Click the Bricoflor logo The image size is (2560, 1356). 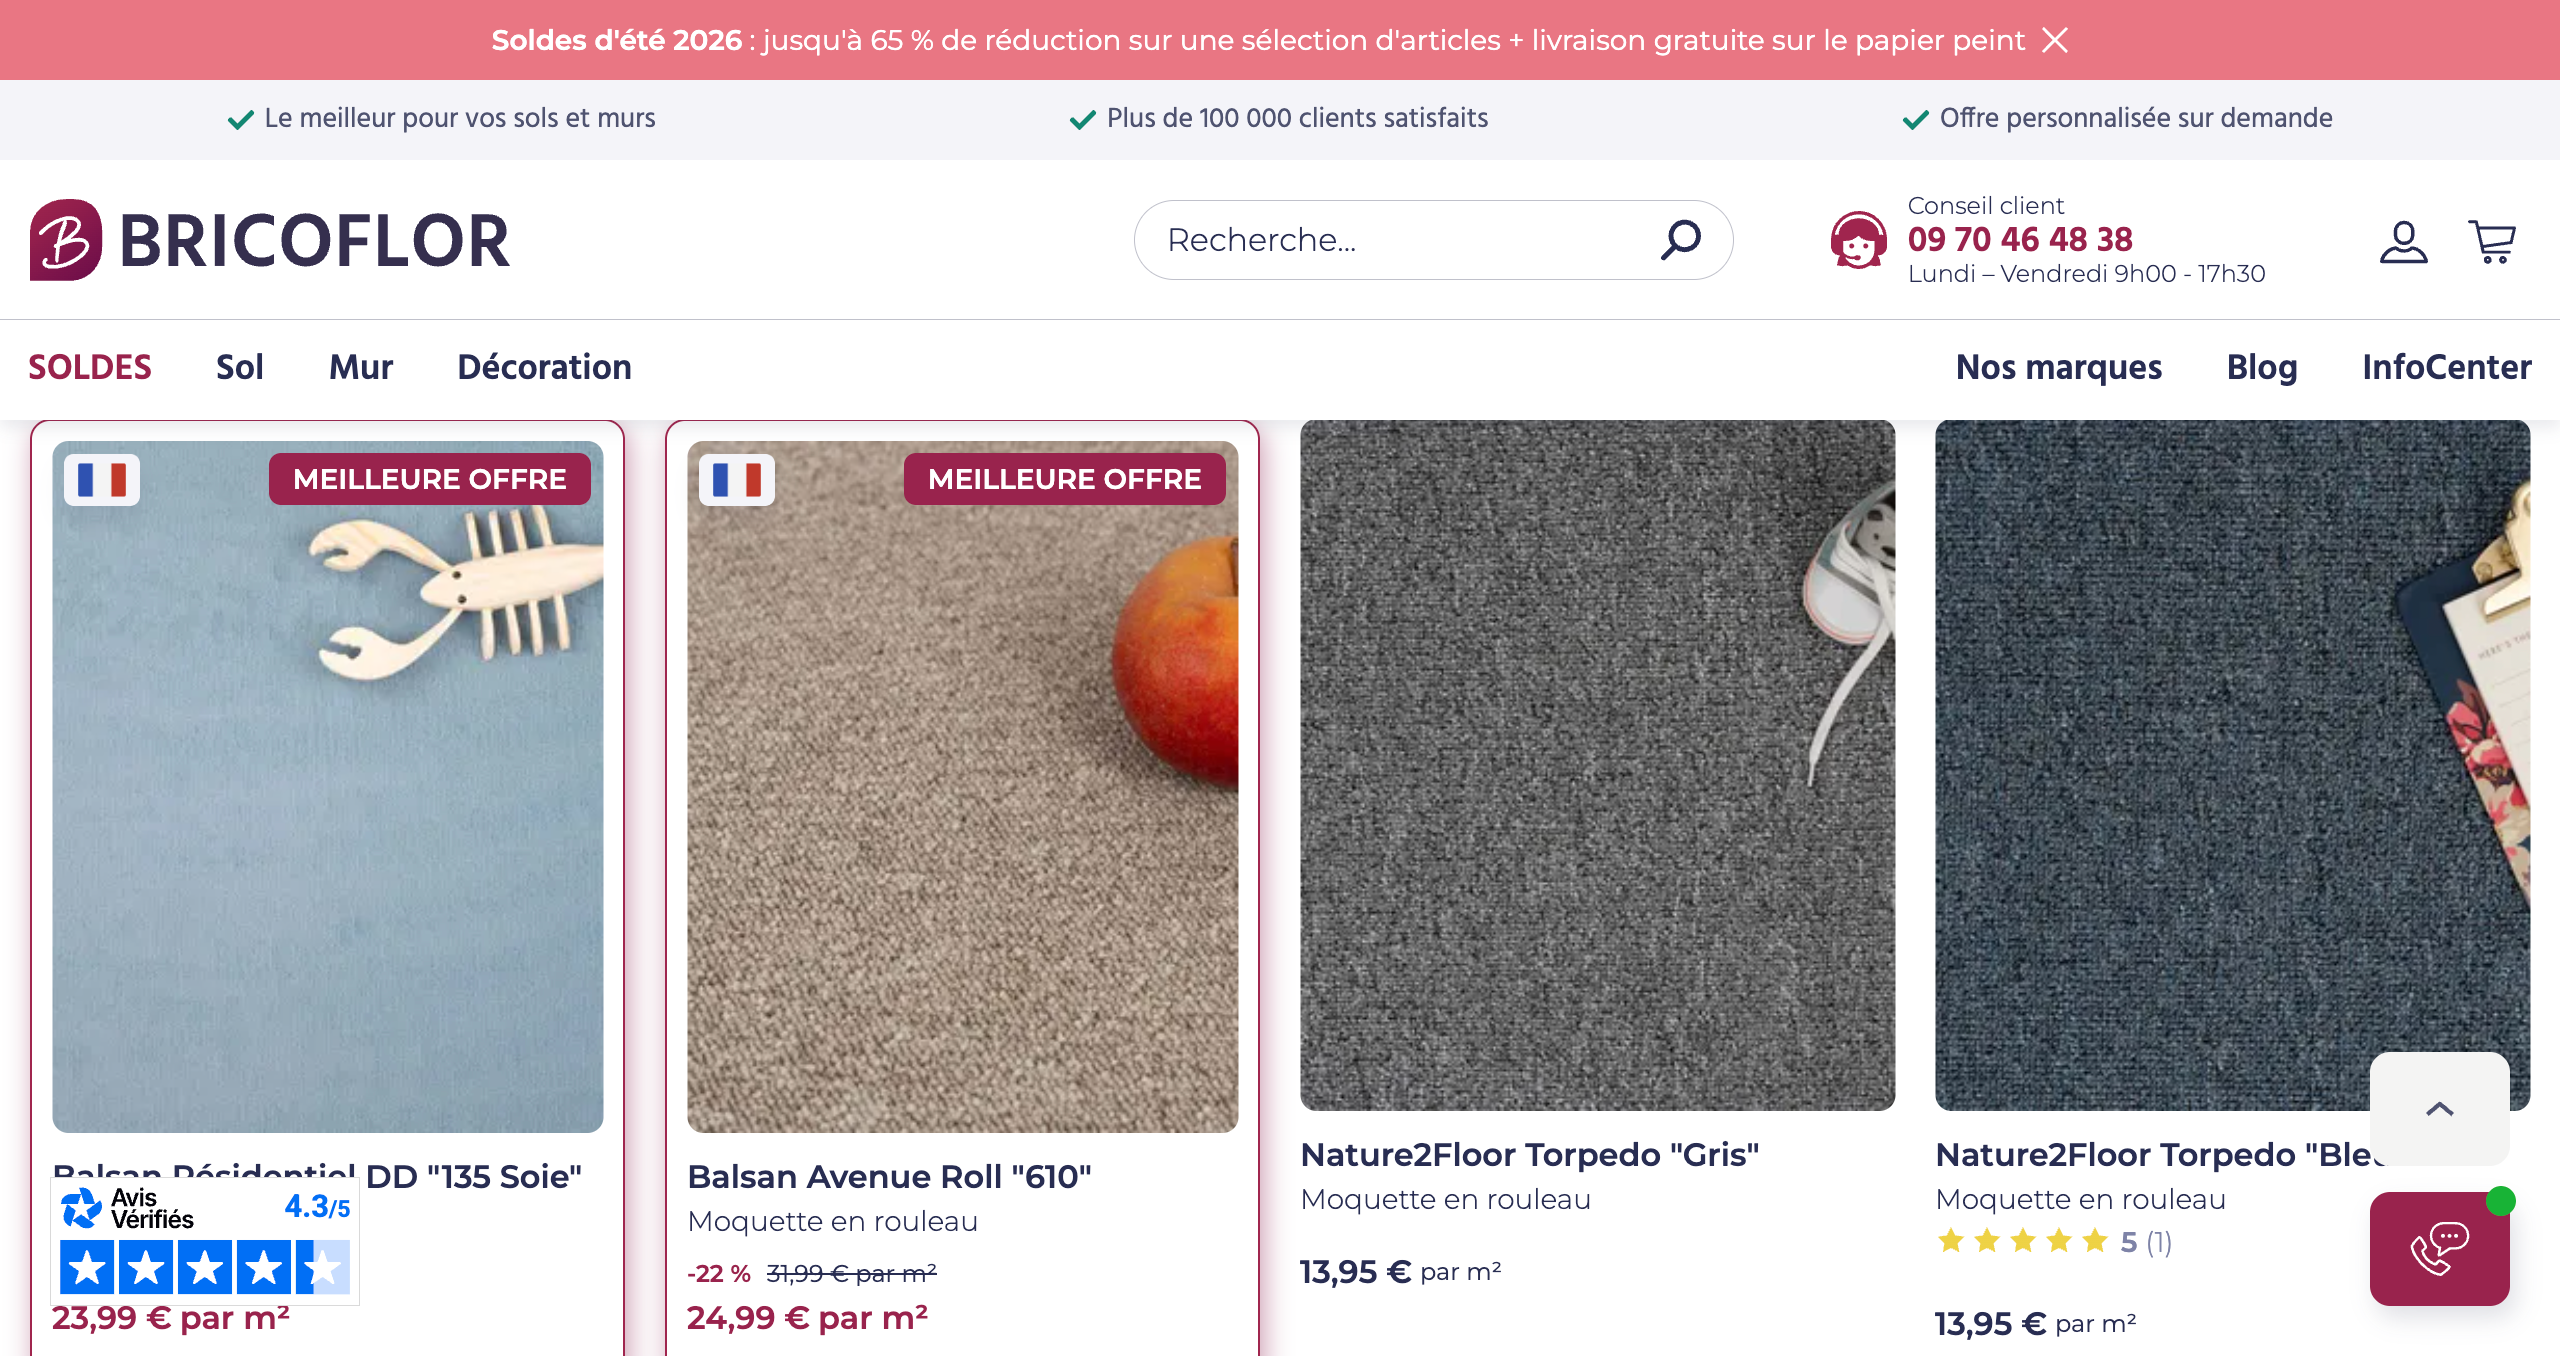[x=270, y=240]
